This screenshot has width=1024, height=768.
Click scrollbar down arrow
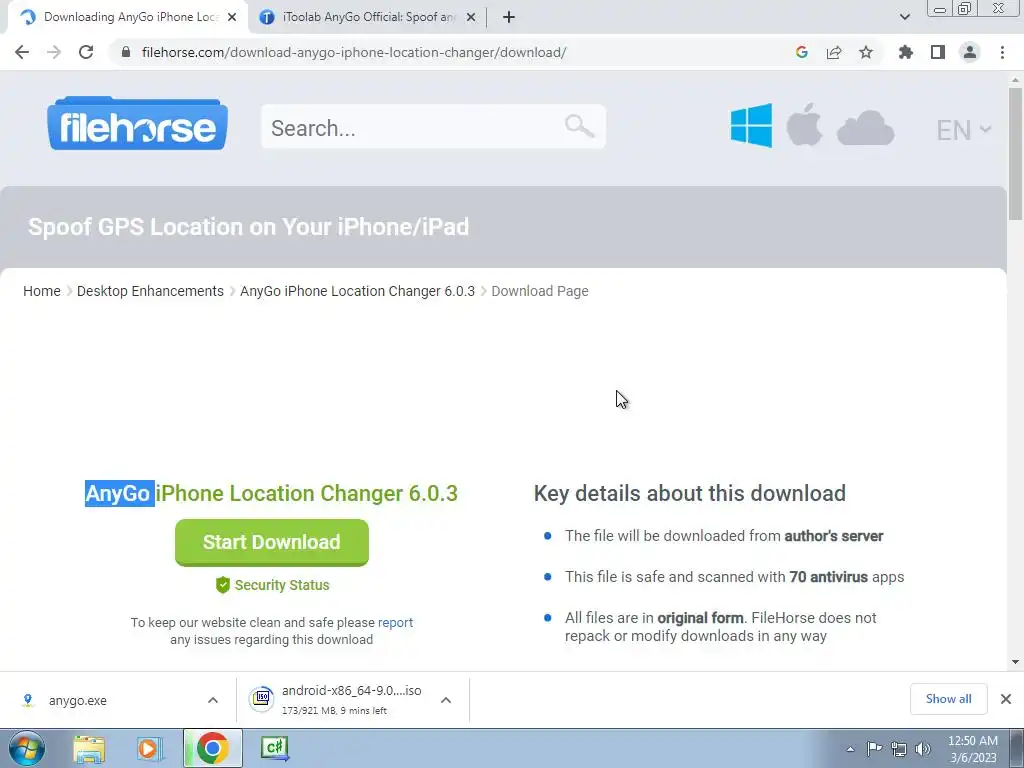[x=1015, y=662]
